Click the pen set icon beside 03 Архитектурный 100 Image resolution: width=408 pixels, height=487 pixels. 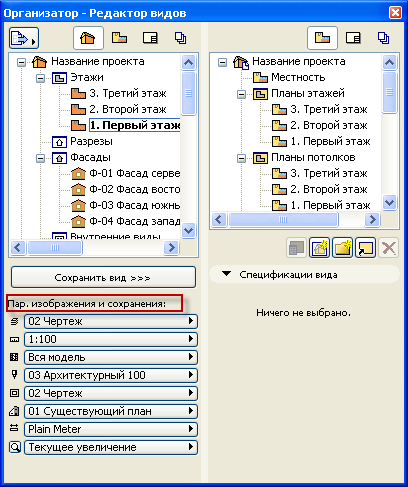pos(14,375)
